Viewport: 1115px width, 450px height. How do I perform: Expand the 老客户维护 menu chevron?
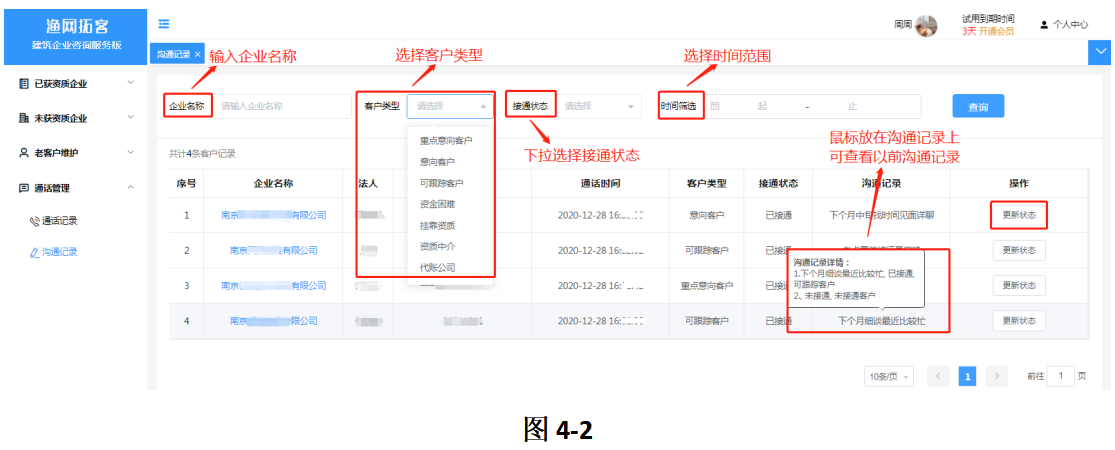click(130, 152)
